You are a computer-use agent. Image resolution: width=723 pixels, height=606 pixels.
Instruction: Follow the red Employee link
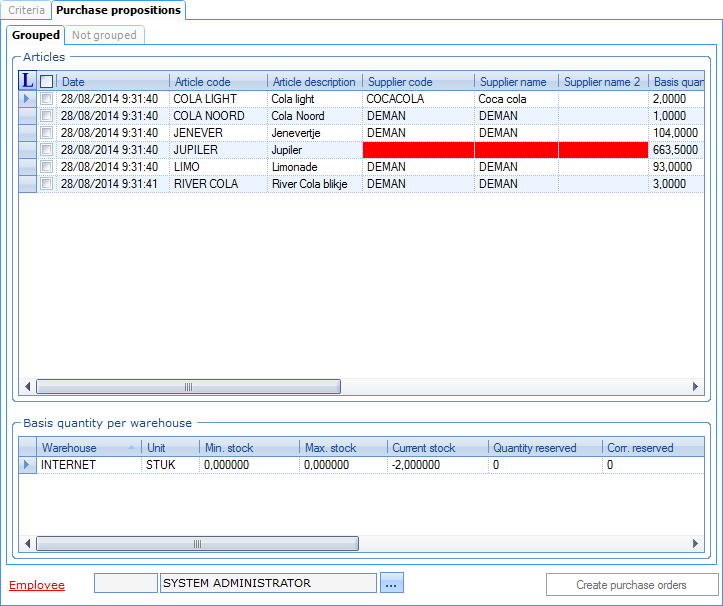[x=36, y=585]
